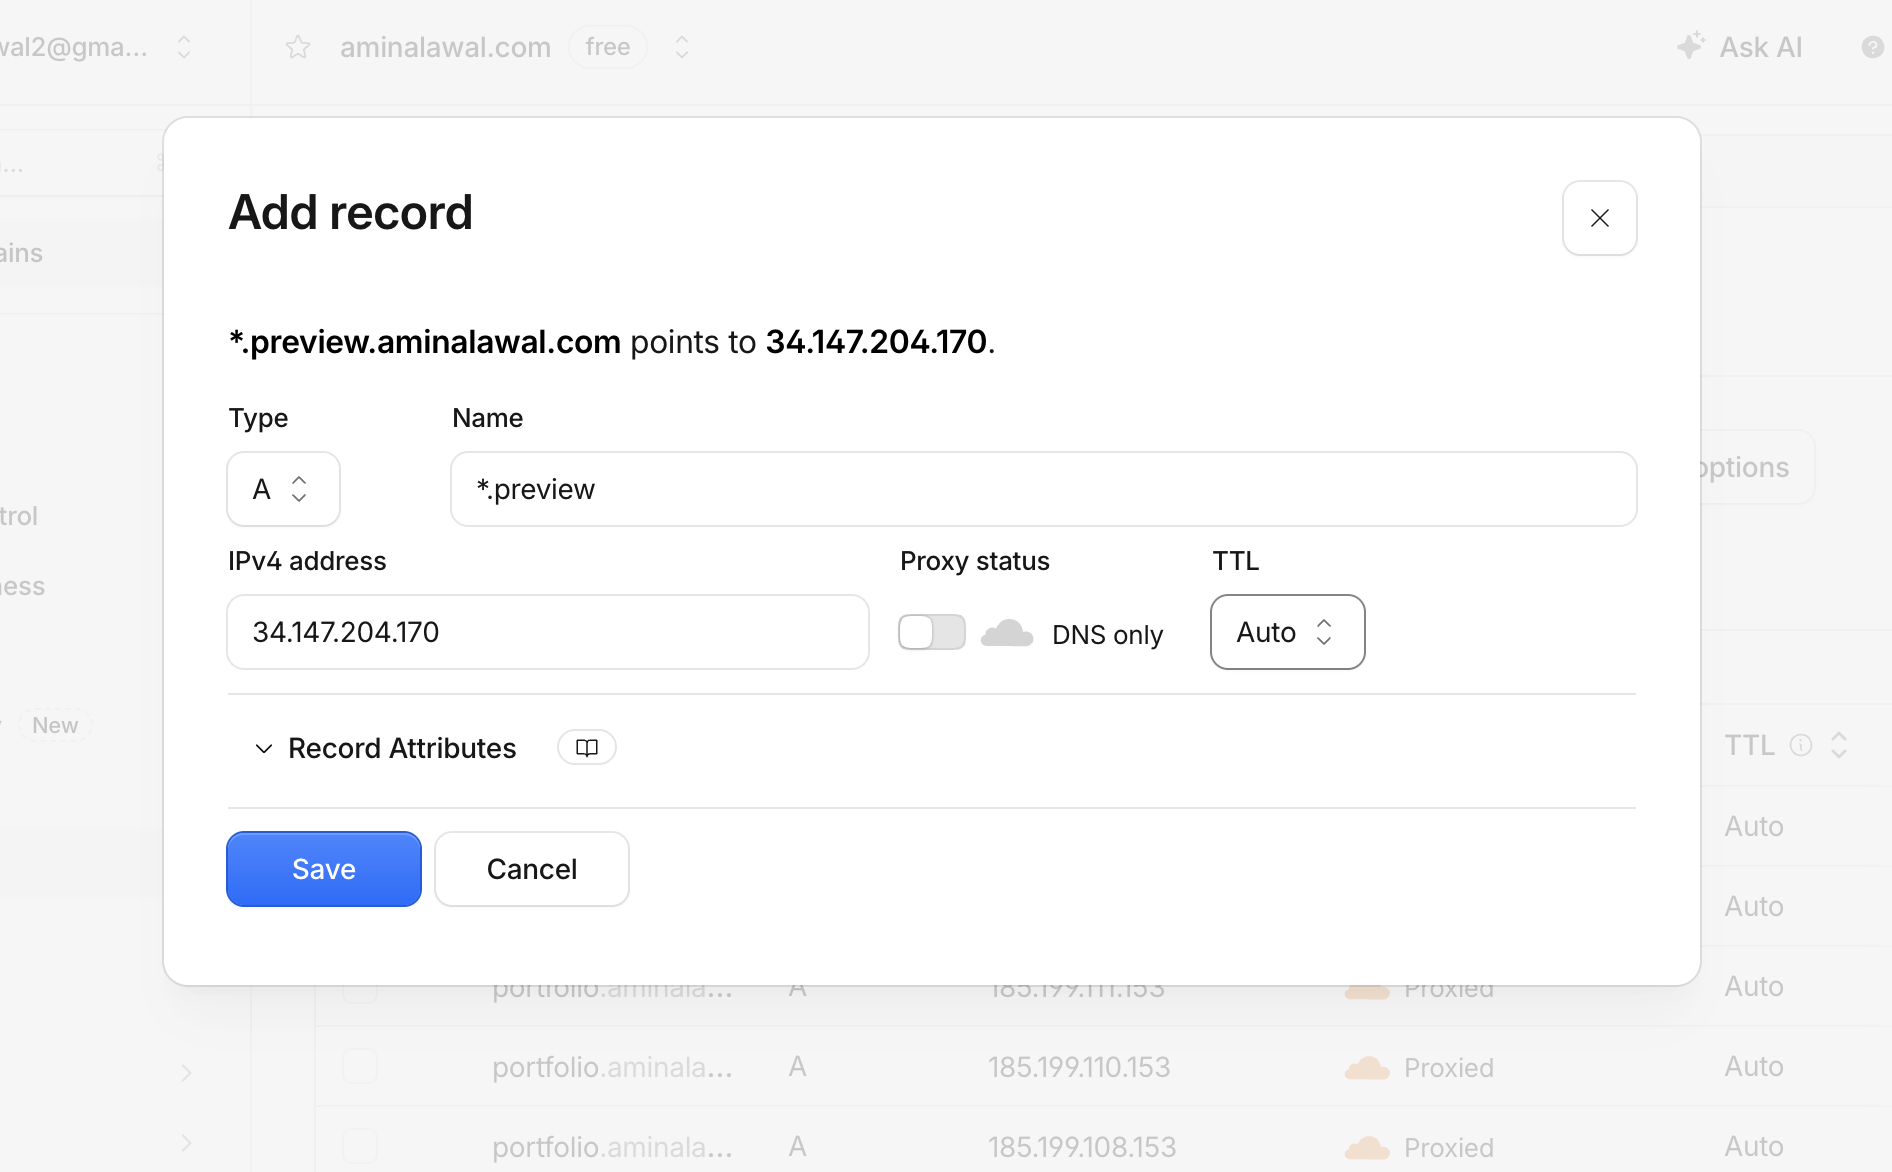Click the DNS only cloud icon
Image resolution: width=1892 pixels, height=1172 pixels.
pos(1007,633)
